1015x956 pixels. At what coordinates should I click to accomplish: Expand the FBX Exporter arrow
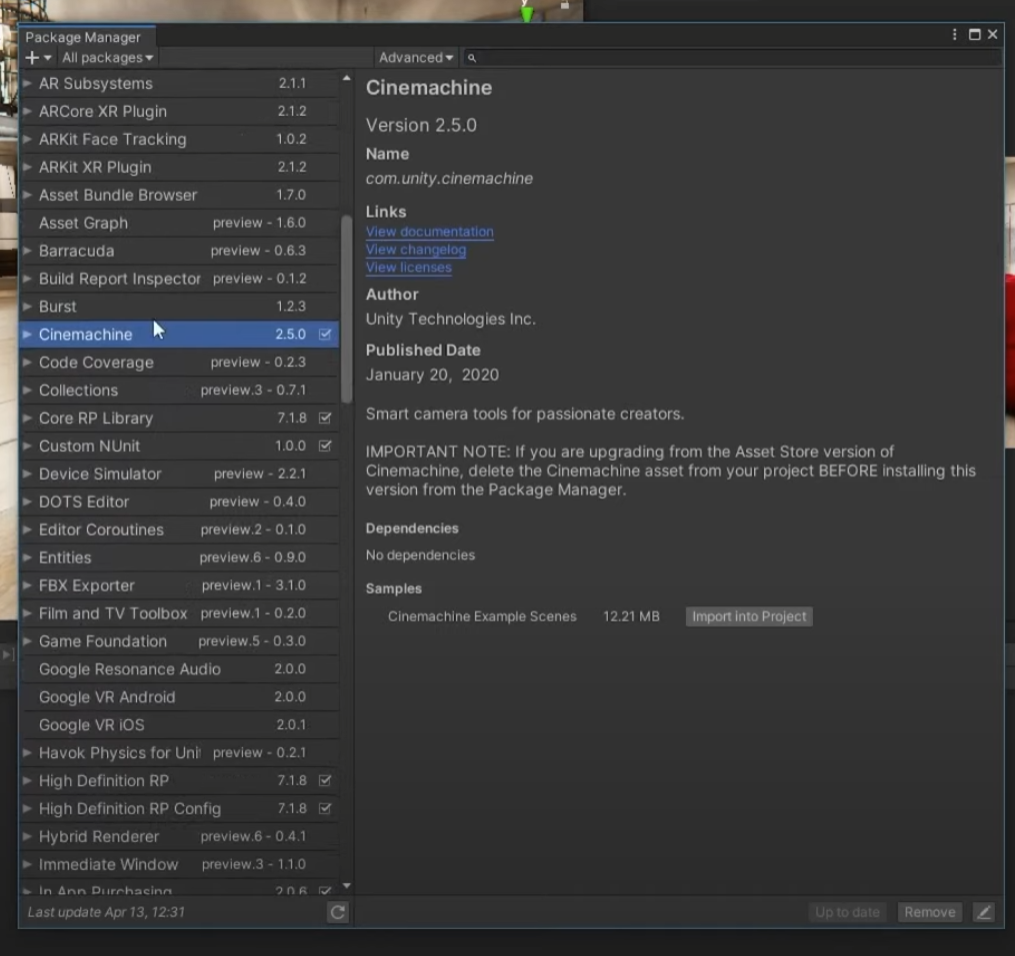tap(27, 585)
